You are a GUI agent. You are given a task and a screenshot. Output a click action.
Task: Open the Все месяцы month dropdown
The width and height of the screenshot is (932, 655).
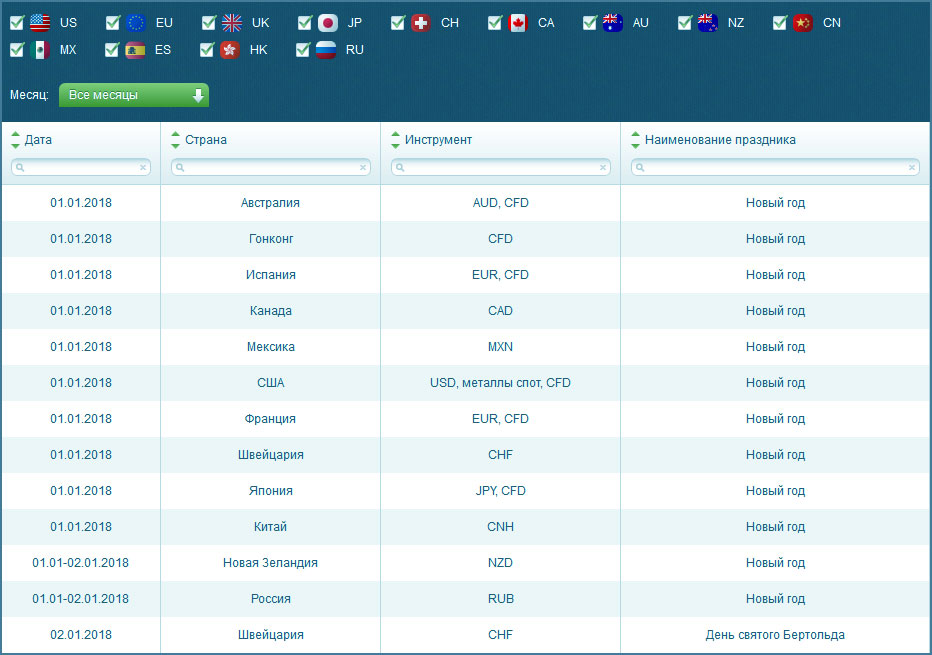(134, 95)
